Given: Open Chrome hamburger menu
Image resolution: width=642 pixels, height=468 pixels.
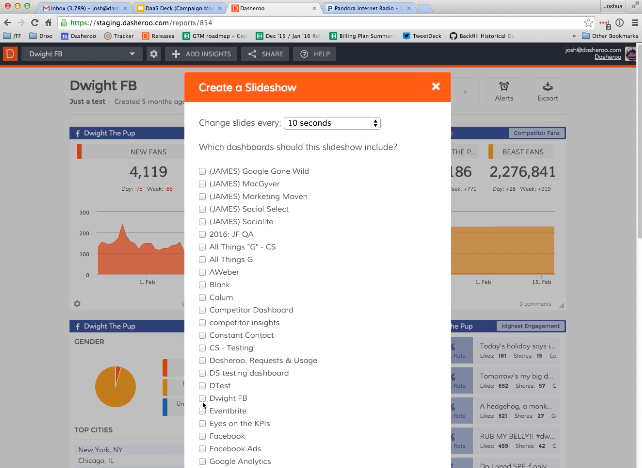Looking at the screenshot, I should [635, 23].
